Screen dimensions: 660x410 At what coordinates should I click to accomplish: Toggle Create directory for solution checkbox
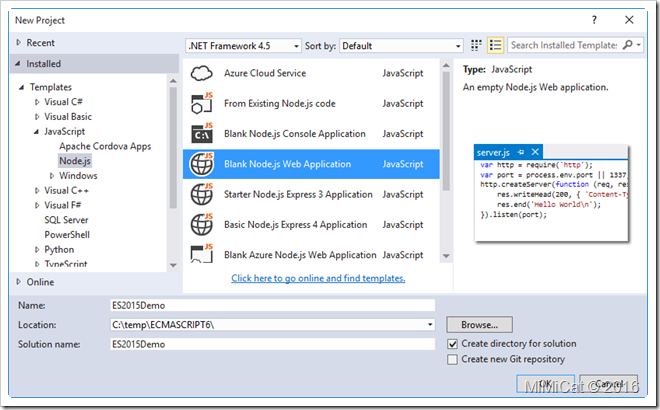pos(452,344)
